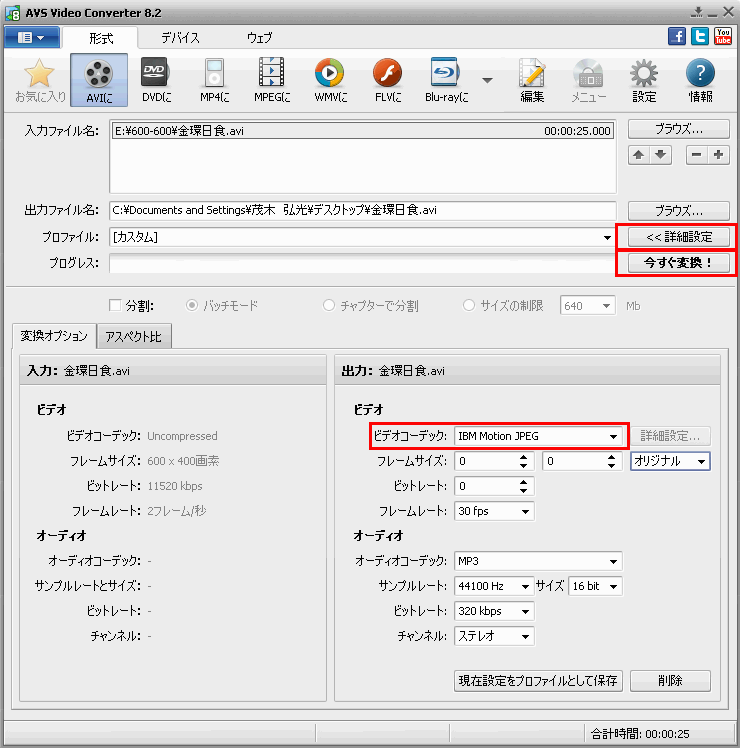Image resolution: width=740 pixels, height=748 pixels.
Task: Open the 編集 (edit) tool
Action: (532, 80)
